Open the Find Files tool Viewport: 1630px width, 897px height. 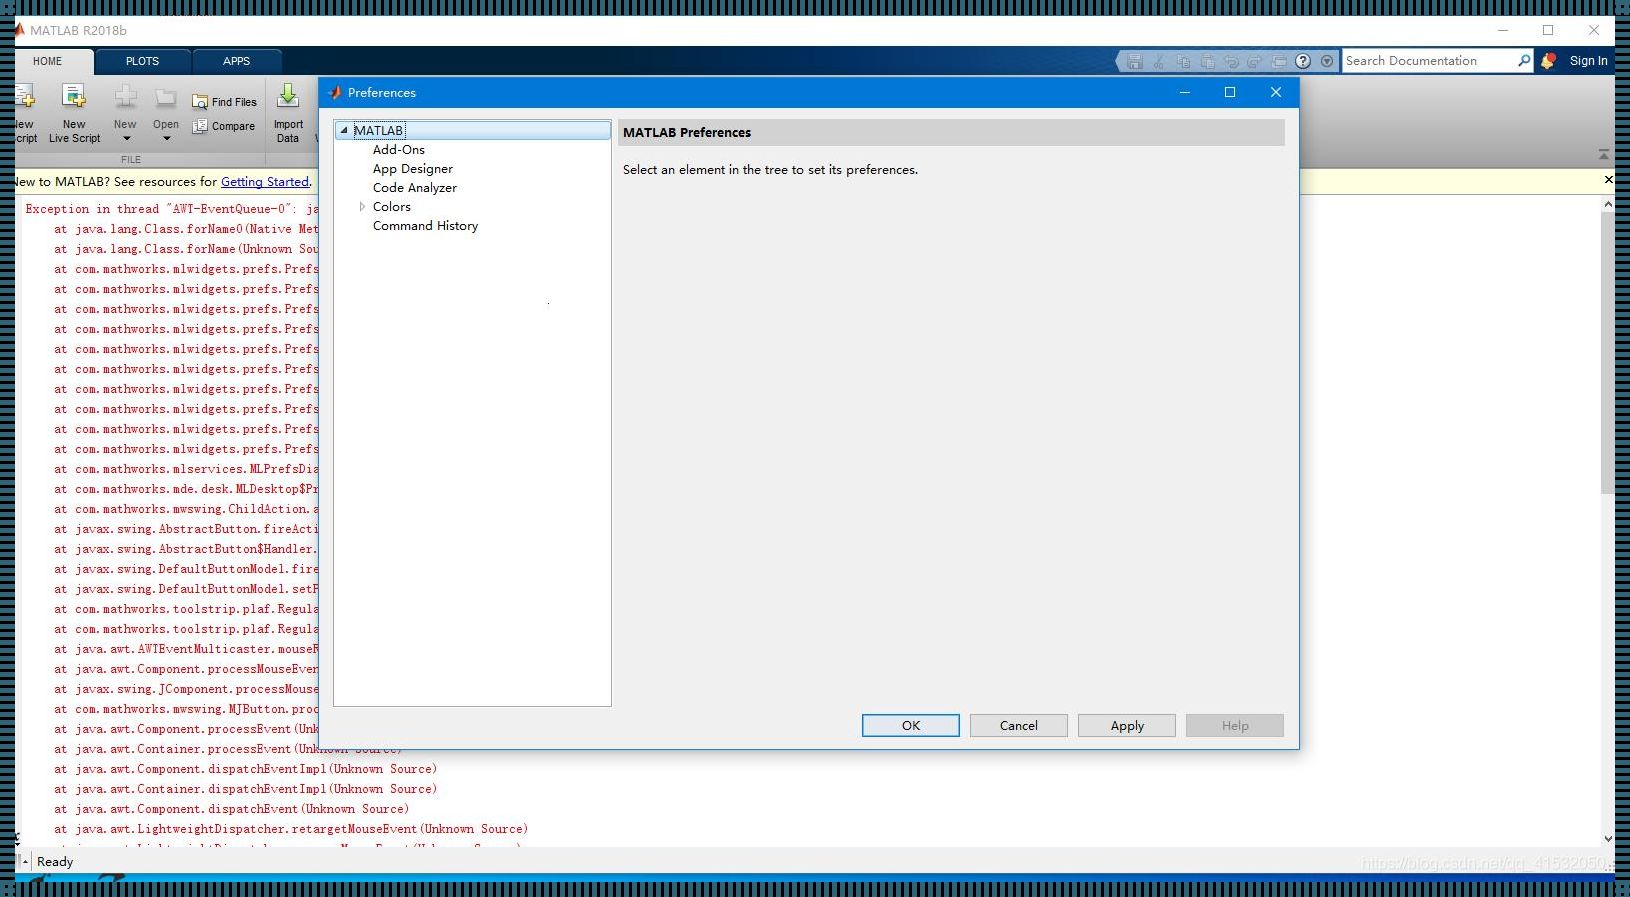point(224,102)
